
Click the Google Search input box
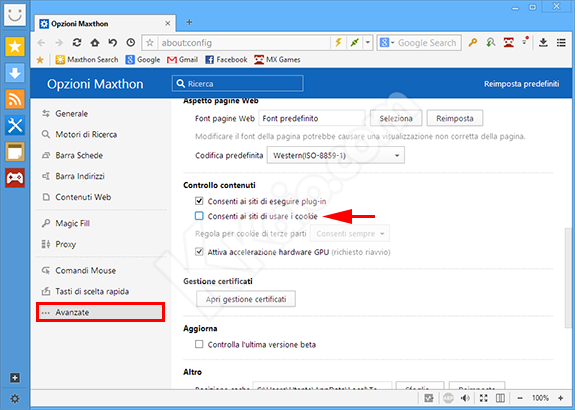(427, 43)
